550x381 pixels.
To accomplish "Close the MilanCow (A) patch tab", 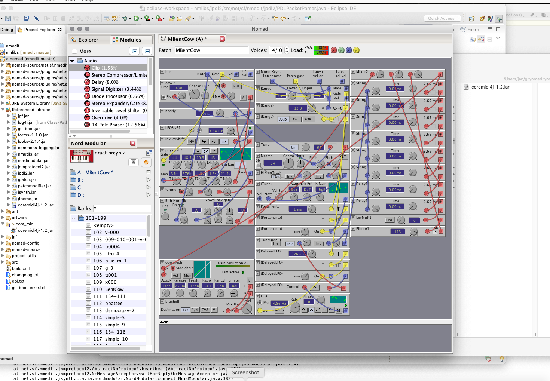I will point(222,39).
